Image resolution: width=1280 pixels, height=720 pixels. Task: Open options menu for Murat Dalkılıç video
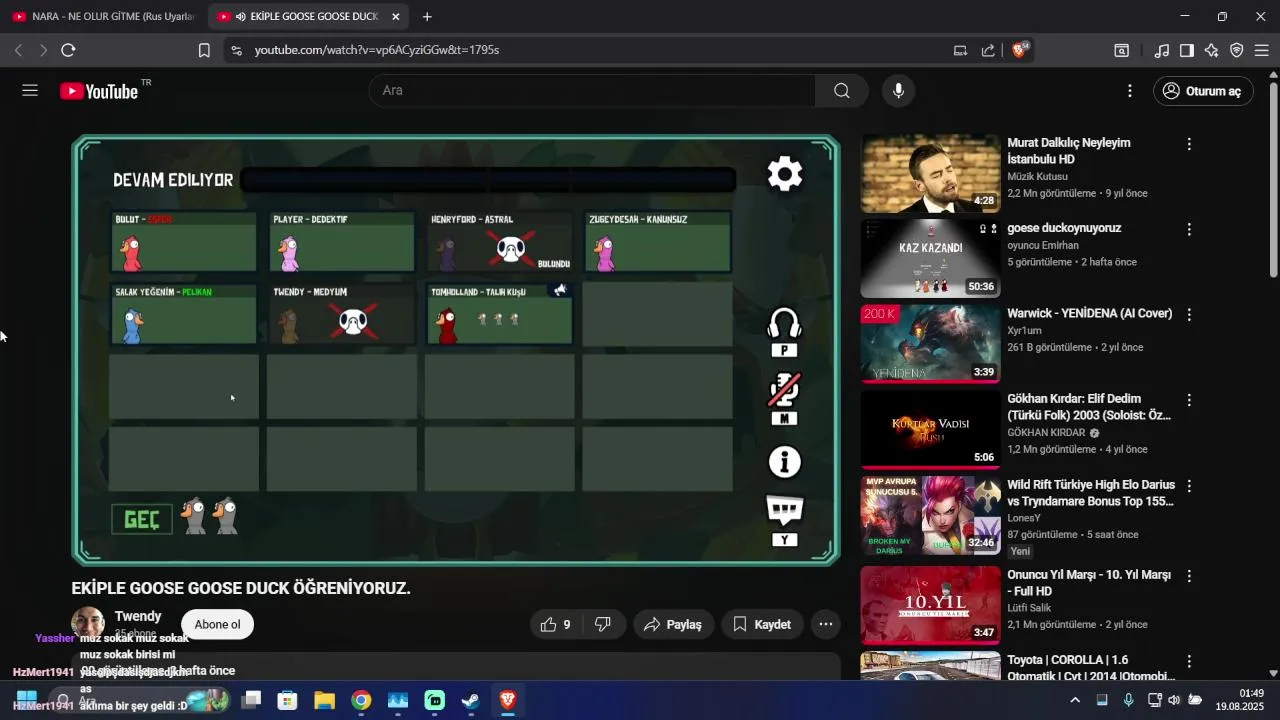point(1189,144)
